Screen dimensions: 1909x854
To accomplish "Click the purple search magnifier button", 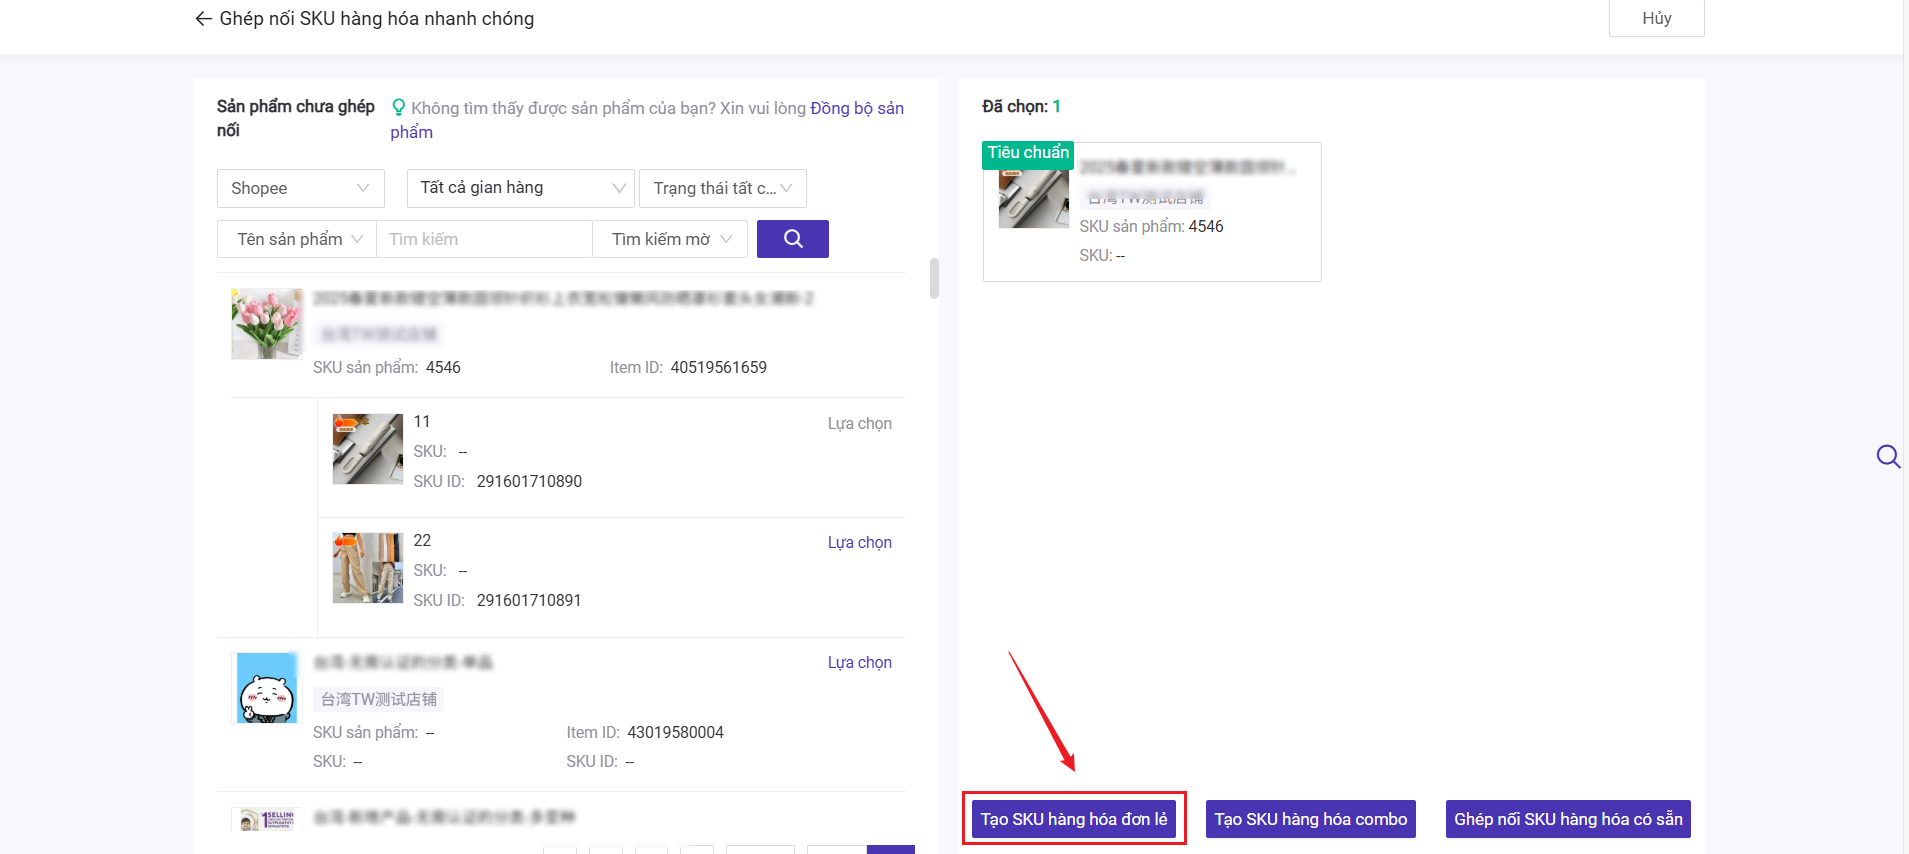I will (x=792, y=239).
